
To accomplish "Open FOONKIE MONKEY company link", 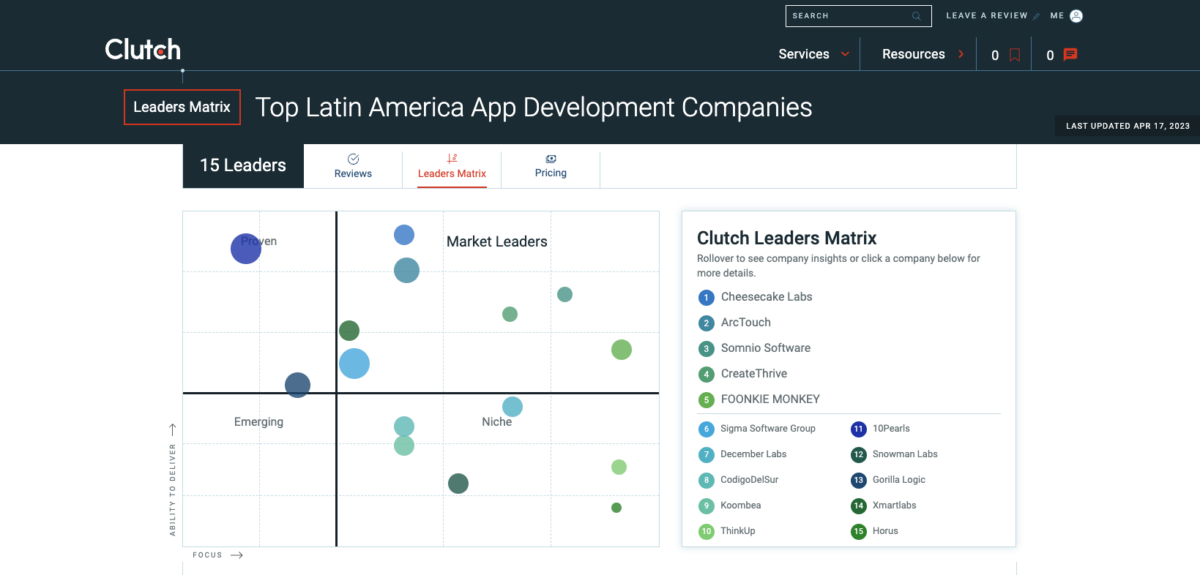I will click(770, 399).
